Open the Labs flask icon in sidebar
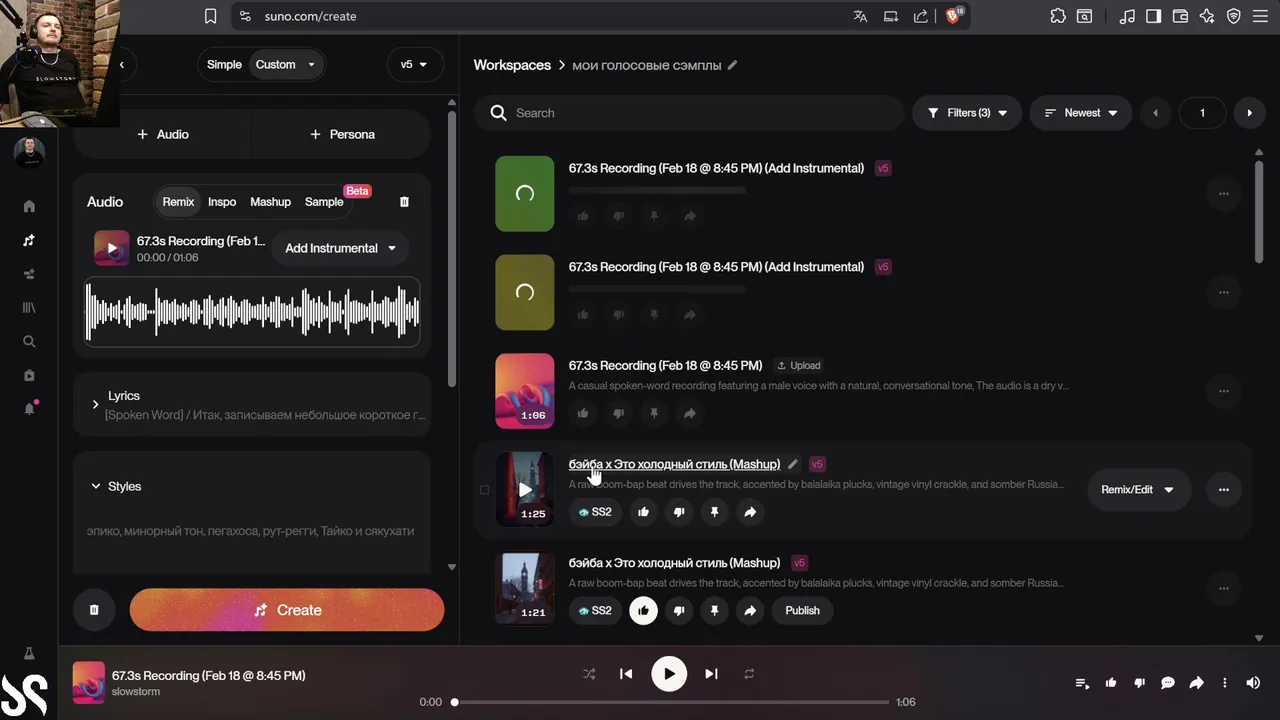Image resolution: width=1280 pixels, height=720 pixels. tap(29, 653)
